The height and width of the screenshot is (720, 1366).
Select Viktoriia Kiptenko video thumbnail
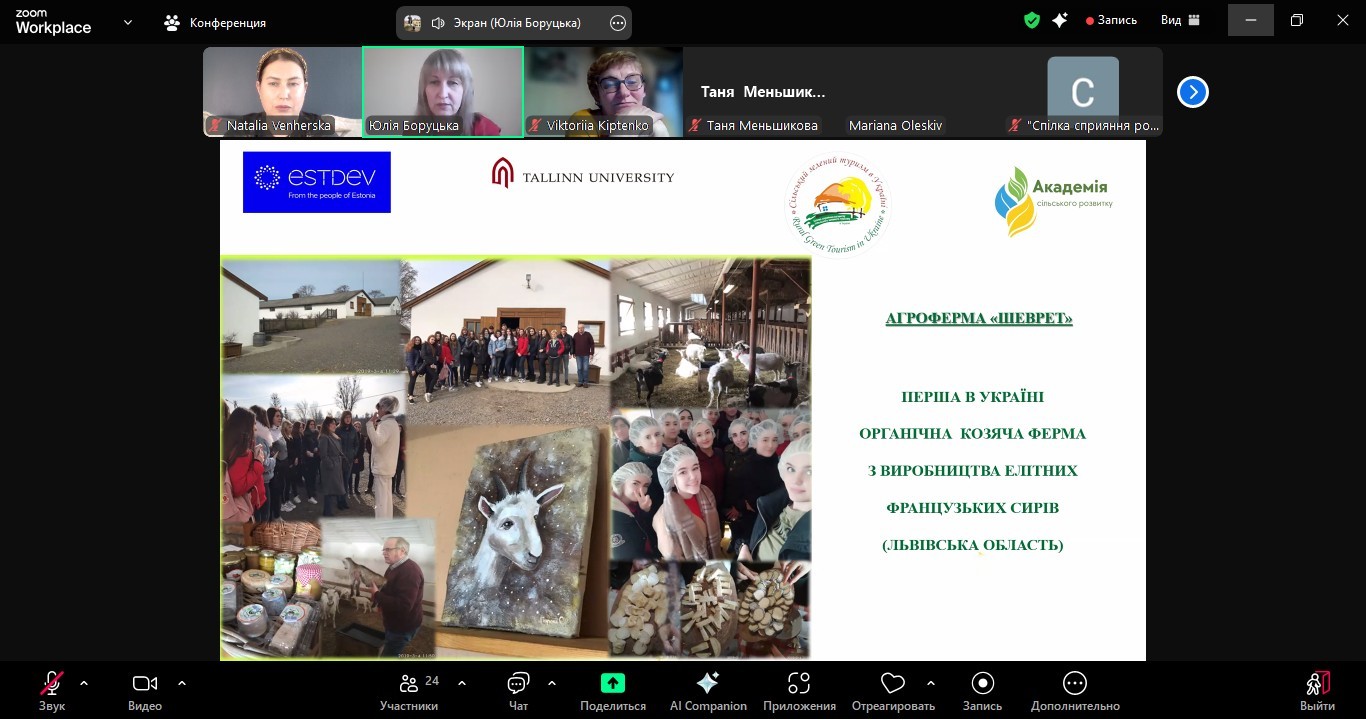603,92
